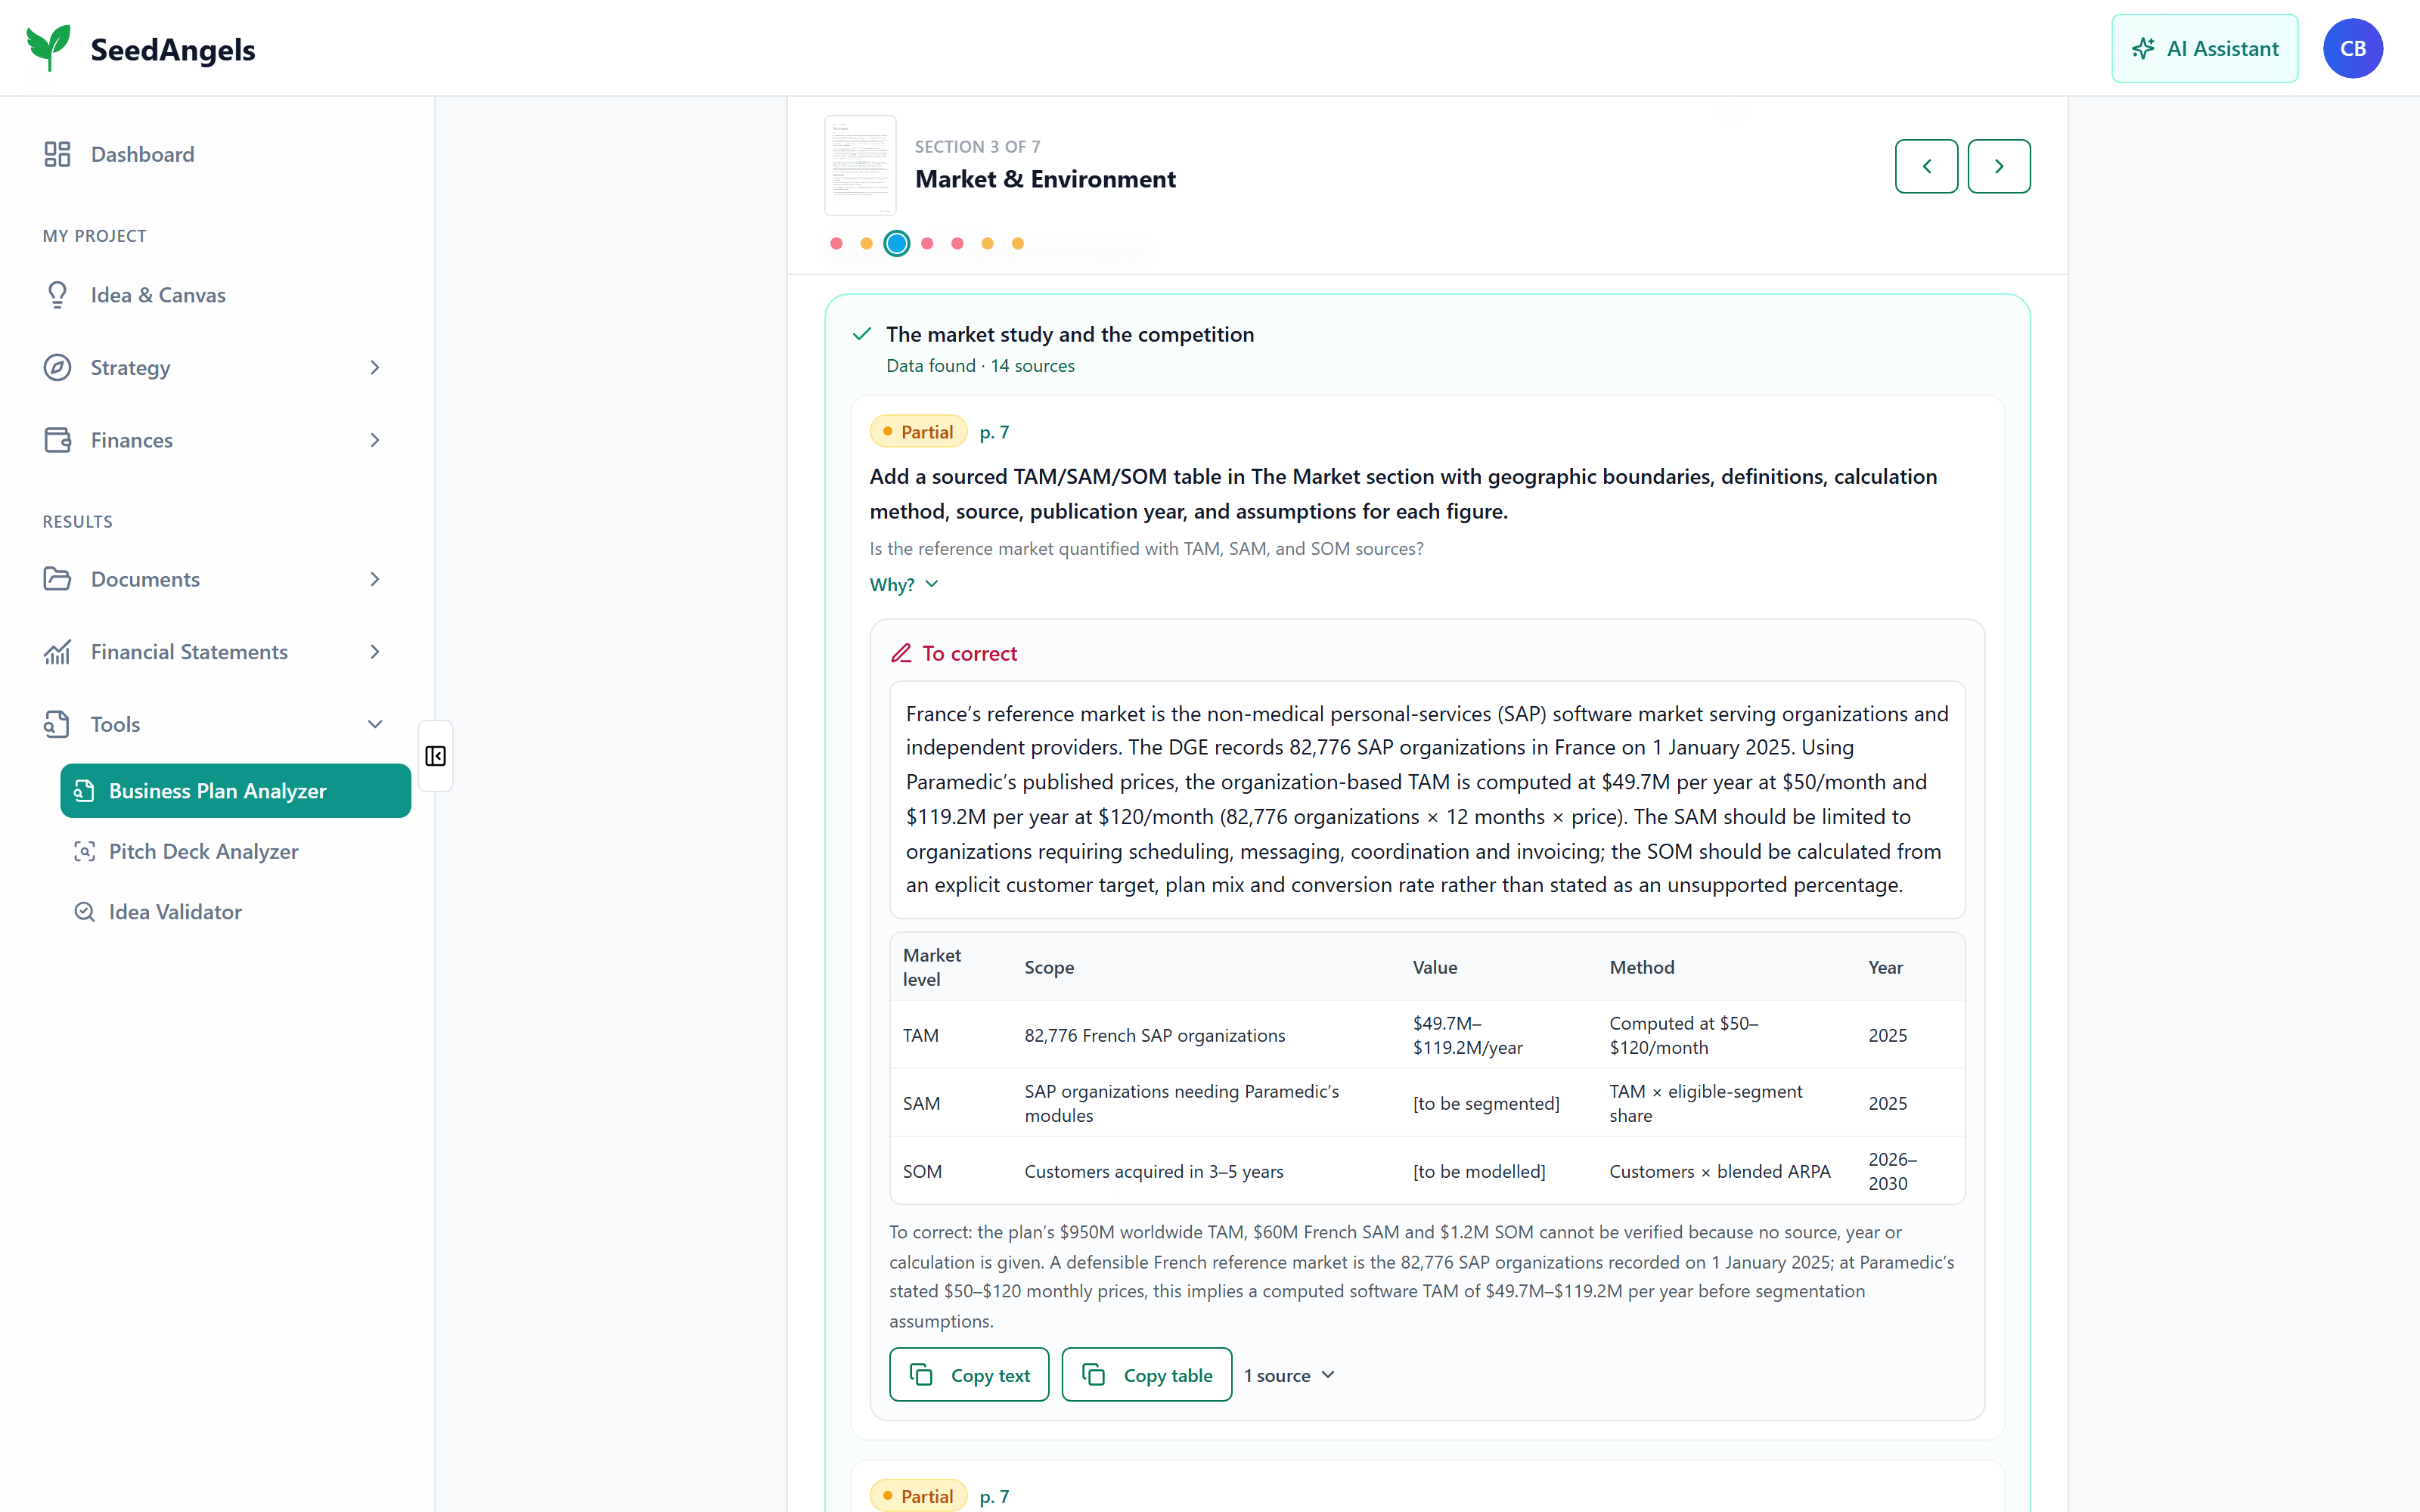Collapse the sidebar with the panel toggle
The width and height of the screenshot is (2420, 1512).
[x=435, y=756]
